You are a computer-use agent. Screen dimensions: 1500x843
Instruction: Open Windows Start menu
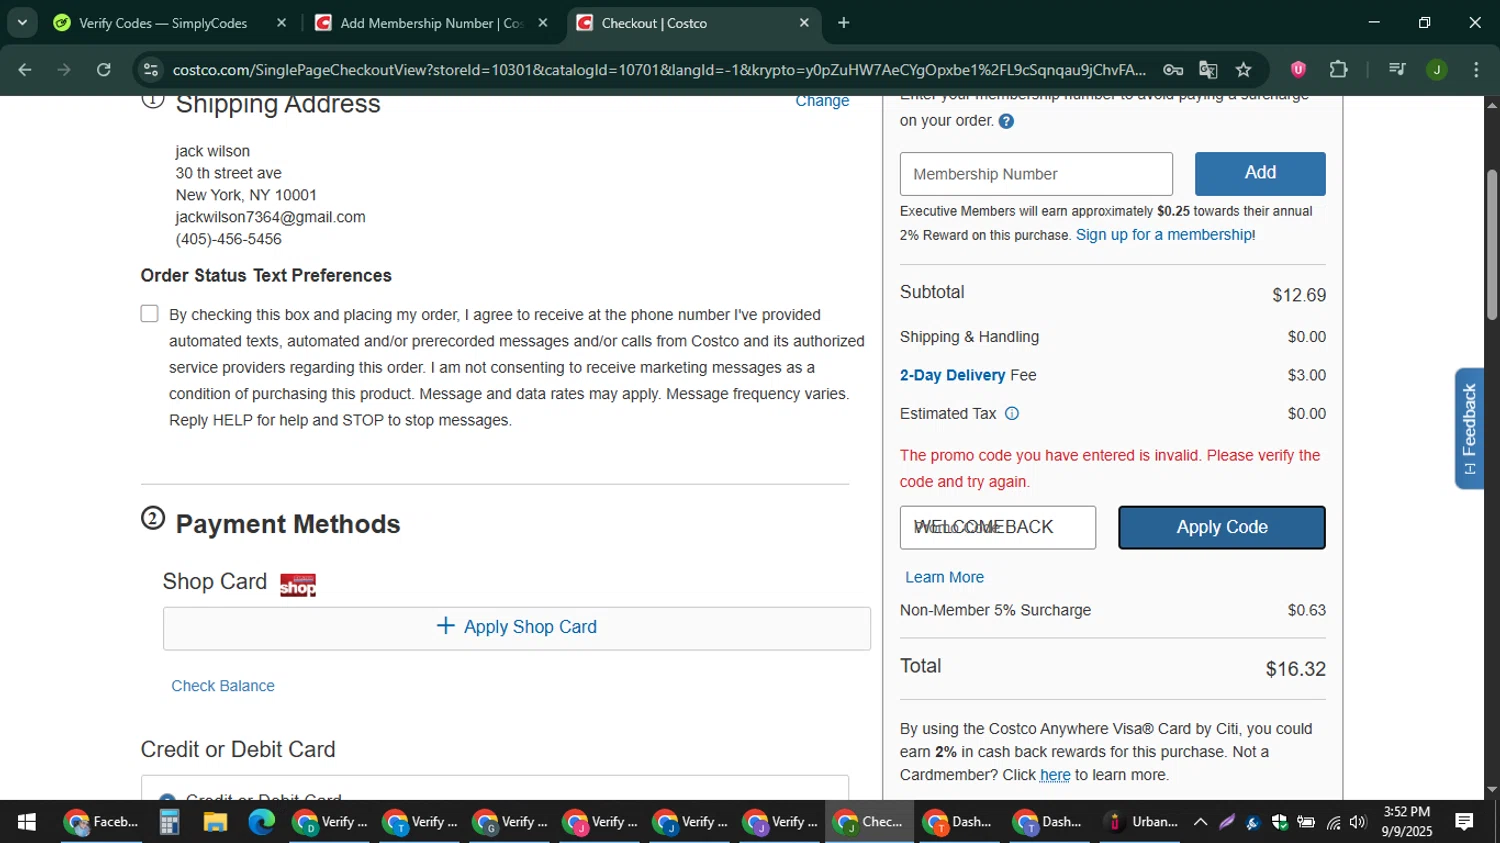click(x=27, y=822)
